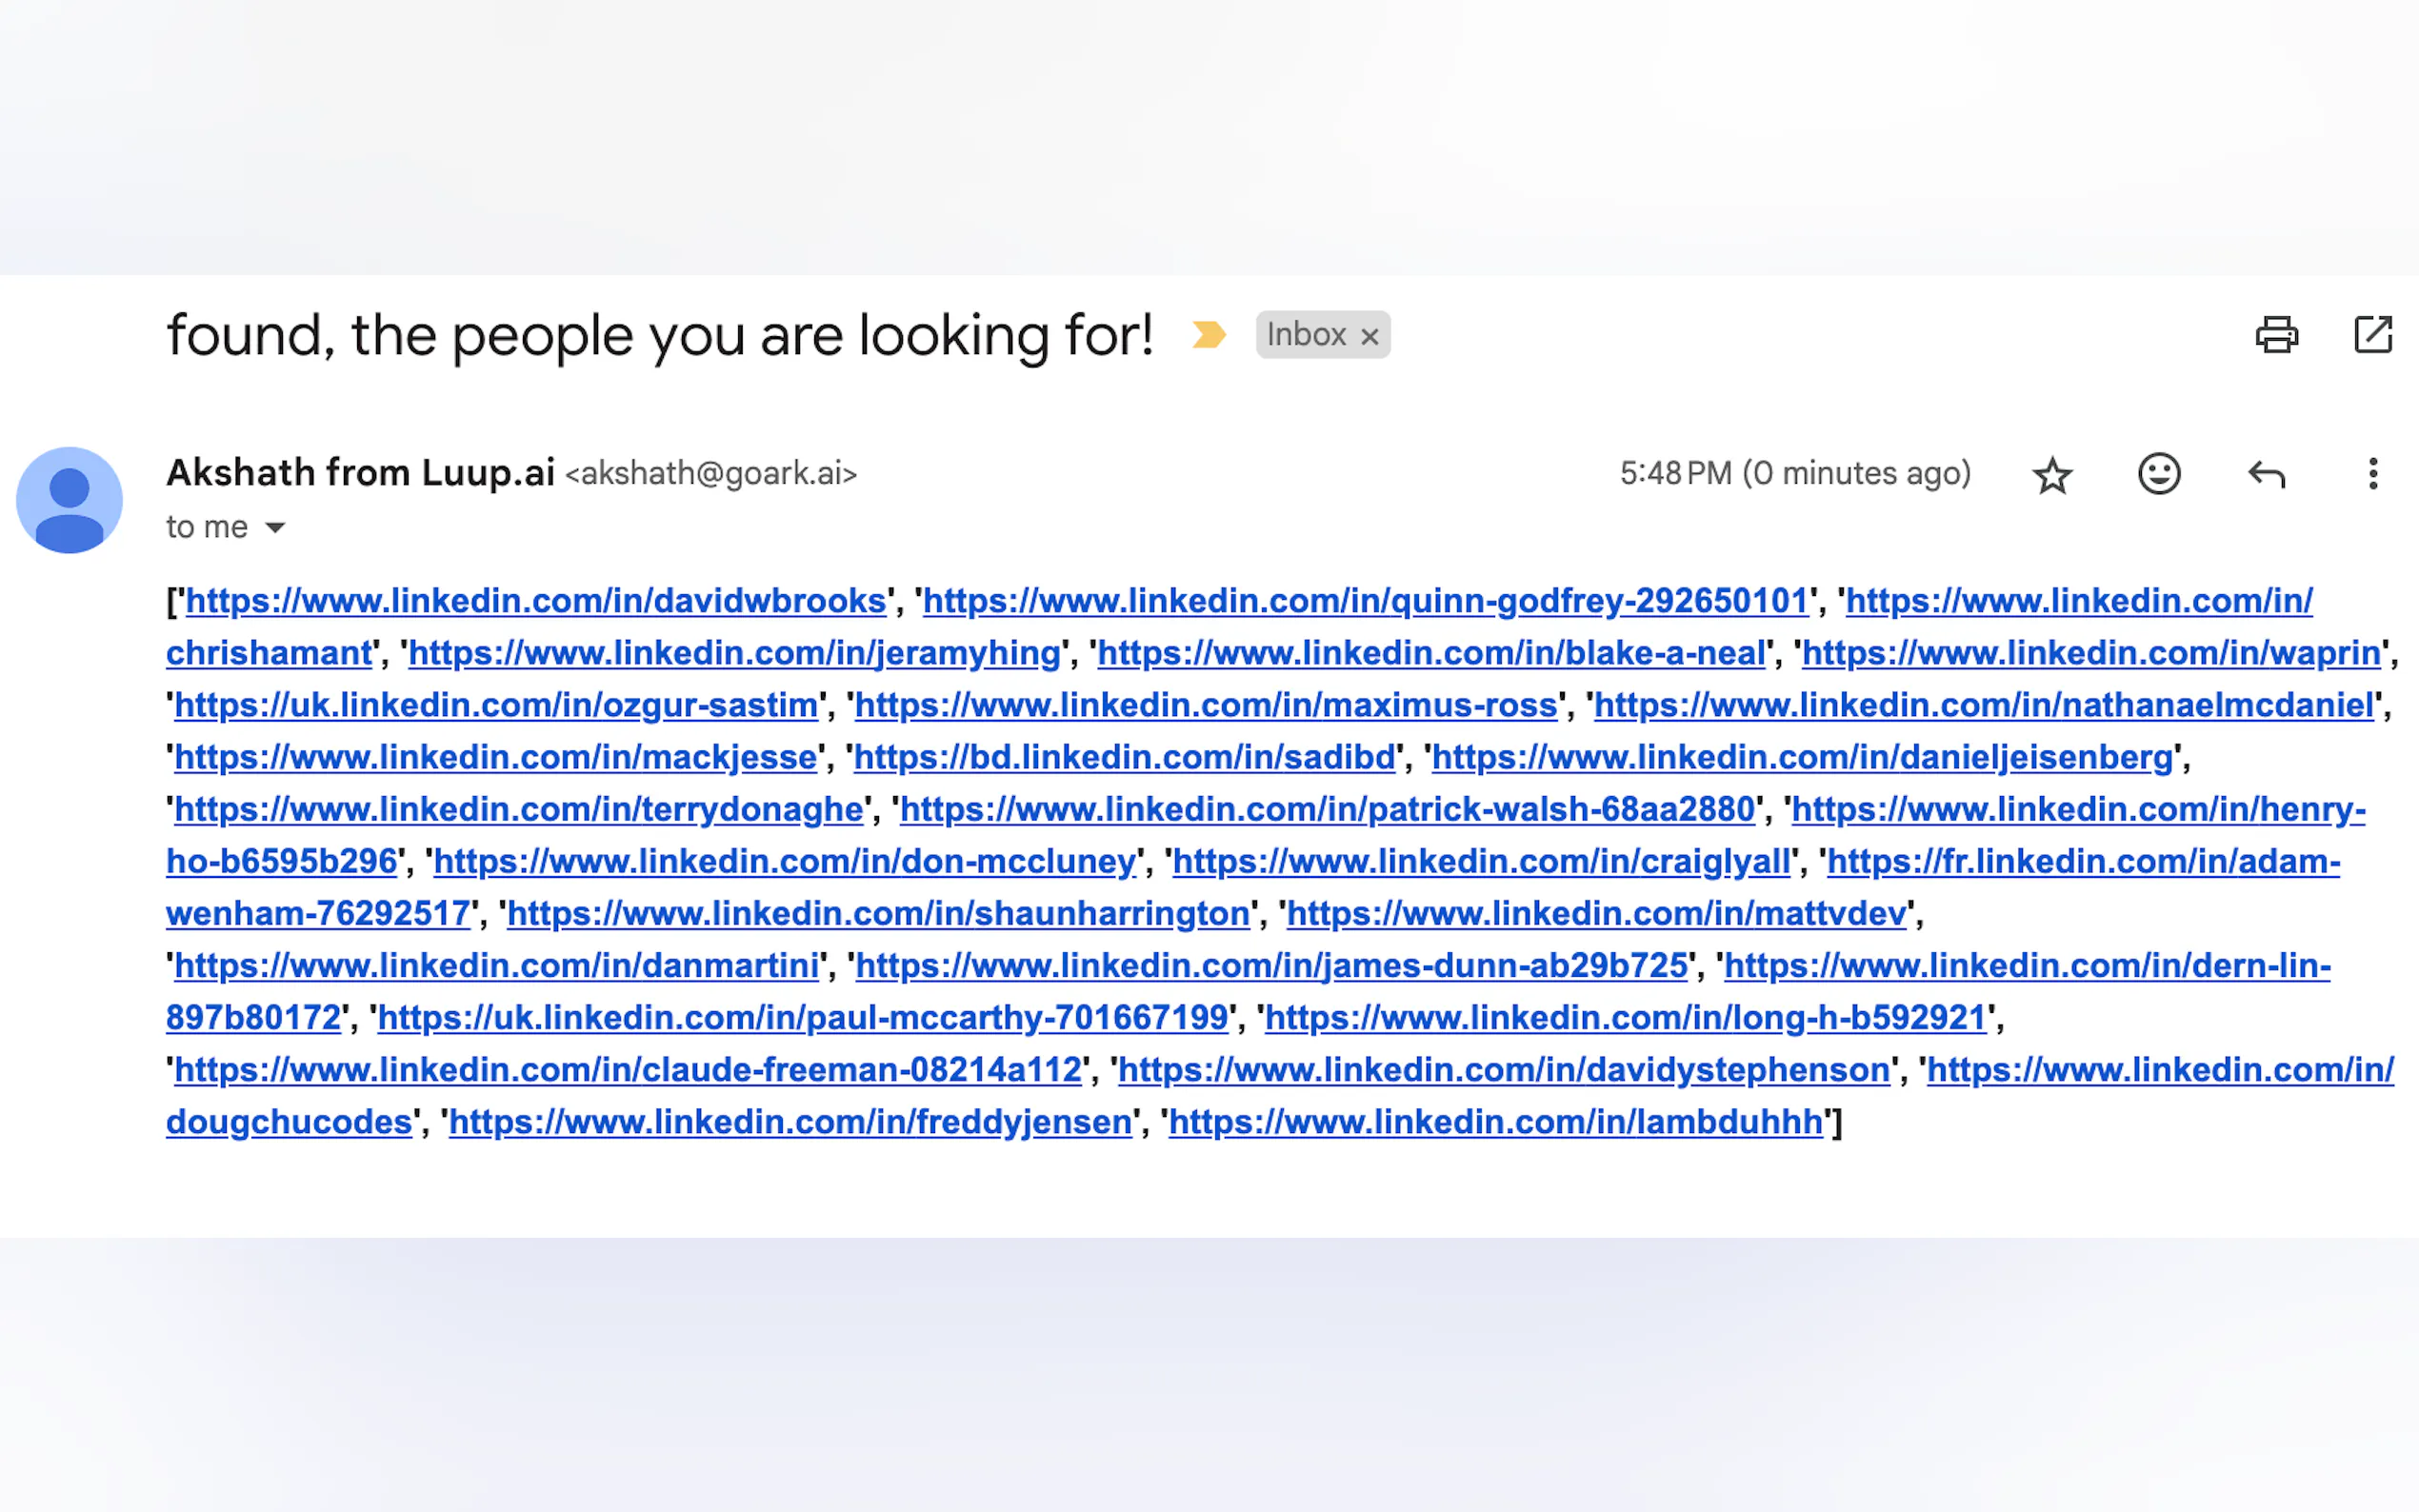Open the bd.linkedin.com sadibd link

point(1124,757)
